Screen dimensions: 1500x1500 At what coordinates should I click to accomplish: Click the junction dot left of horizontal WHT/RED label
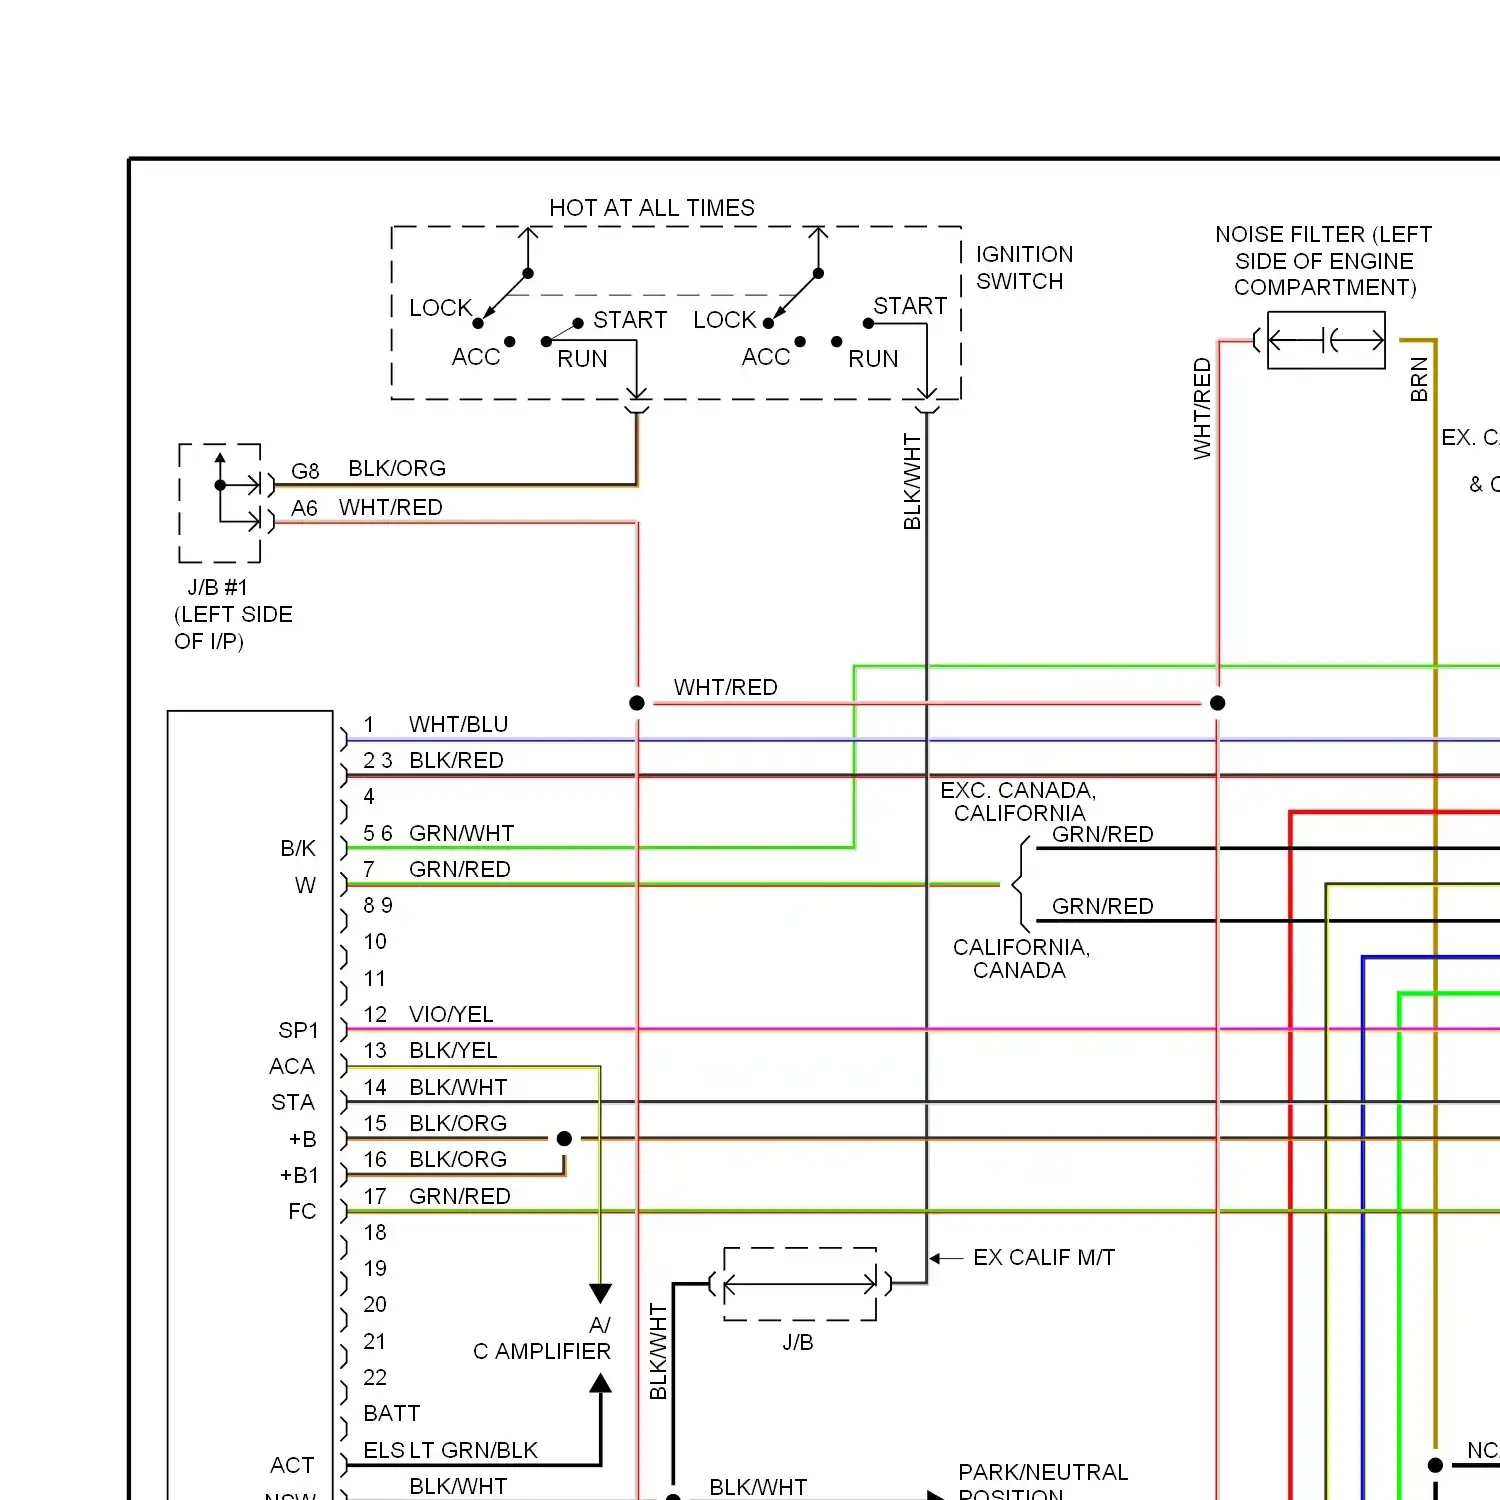tap(637, 703)
